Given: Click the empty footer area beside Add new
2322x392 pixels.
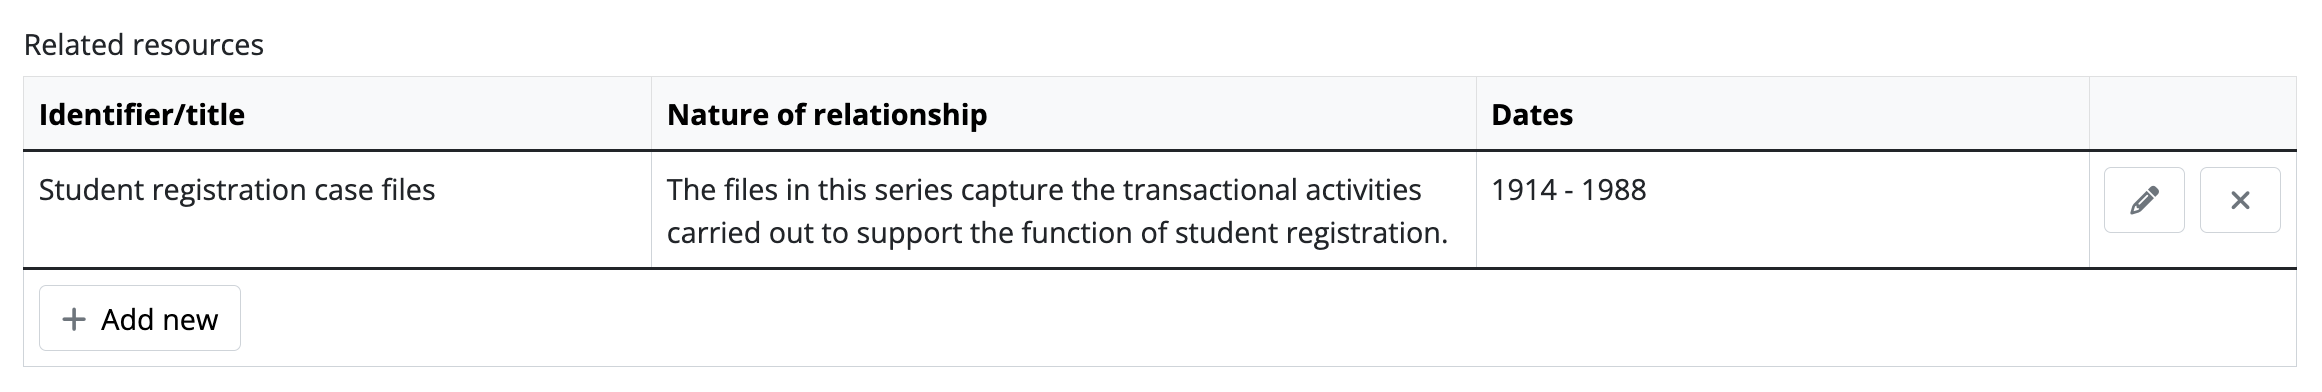Looking at the screenshot, I should (x=1268, y=318).
